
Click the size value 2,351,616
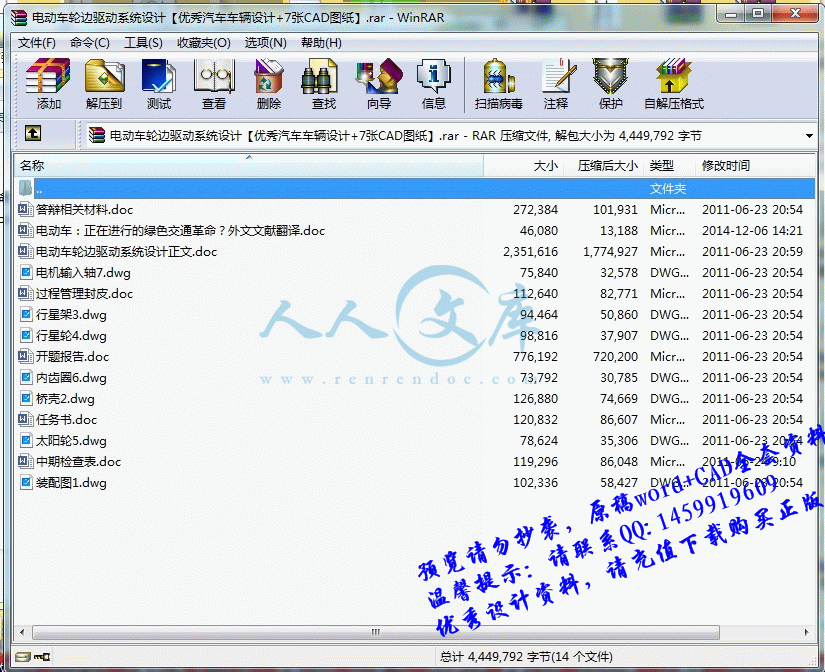pos(530,252)
